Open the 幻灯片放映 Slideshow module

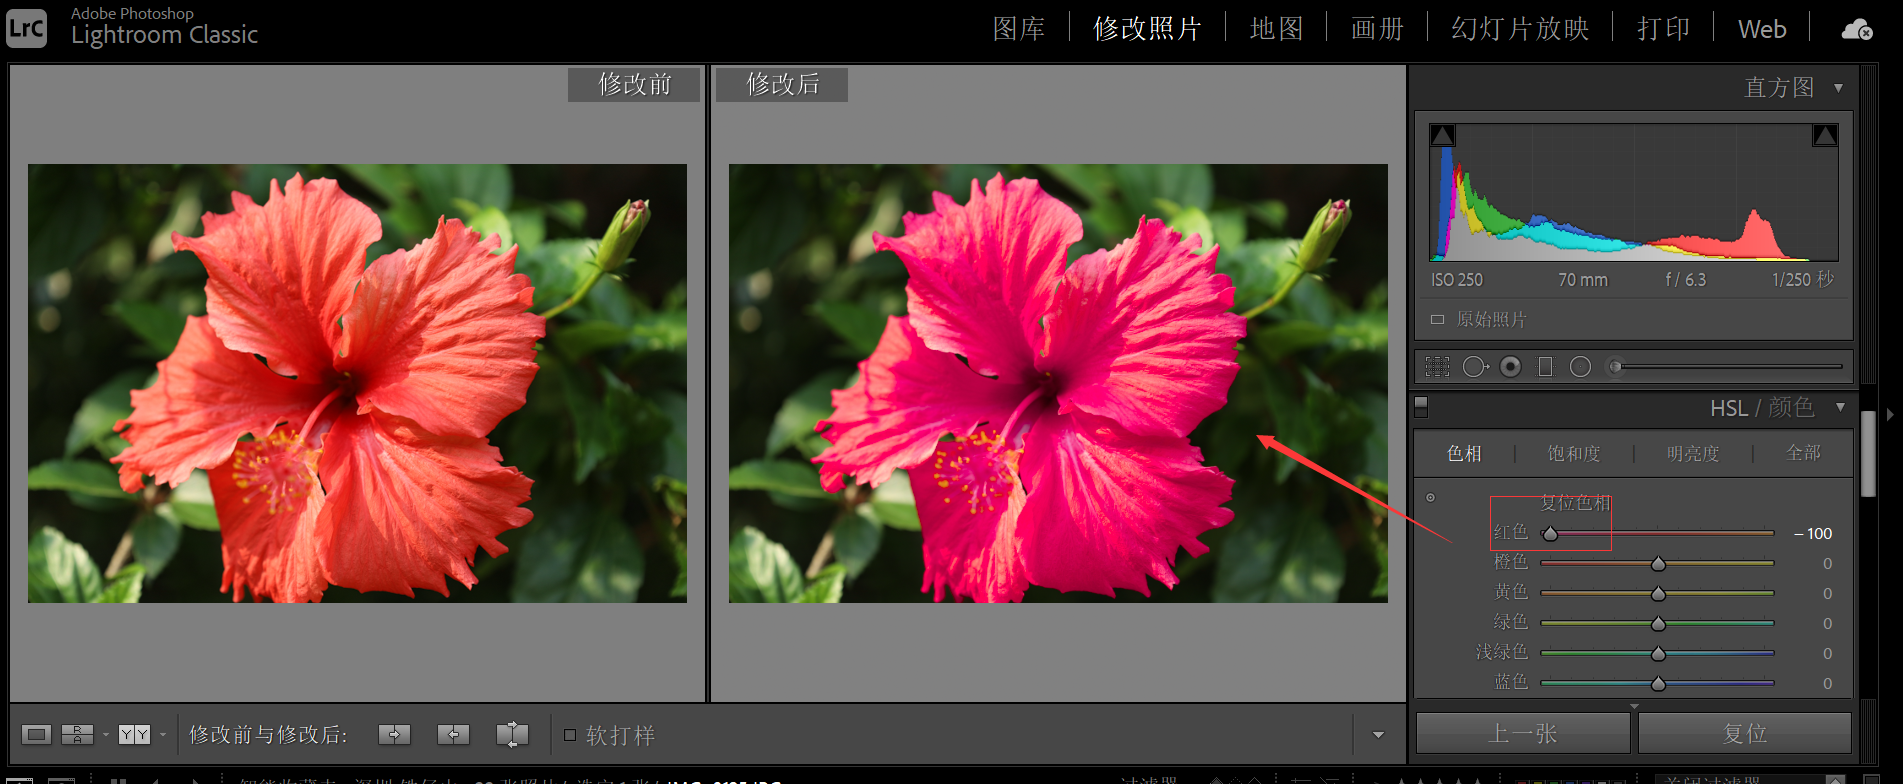click(x=1520, y=29)
